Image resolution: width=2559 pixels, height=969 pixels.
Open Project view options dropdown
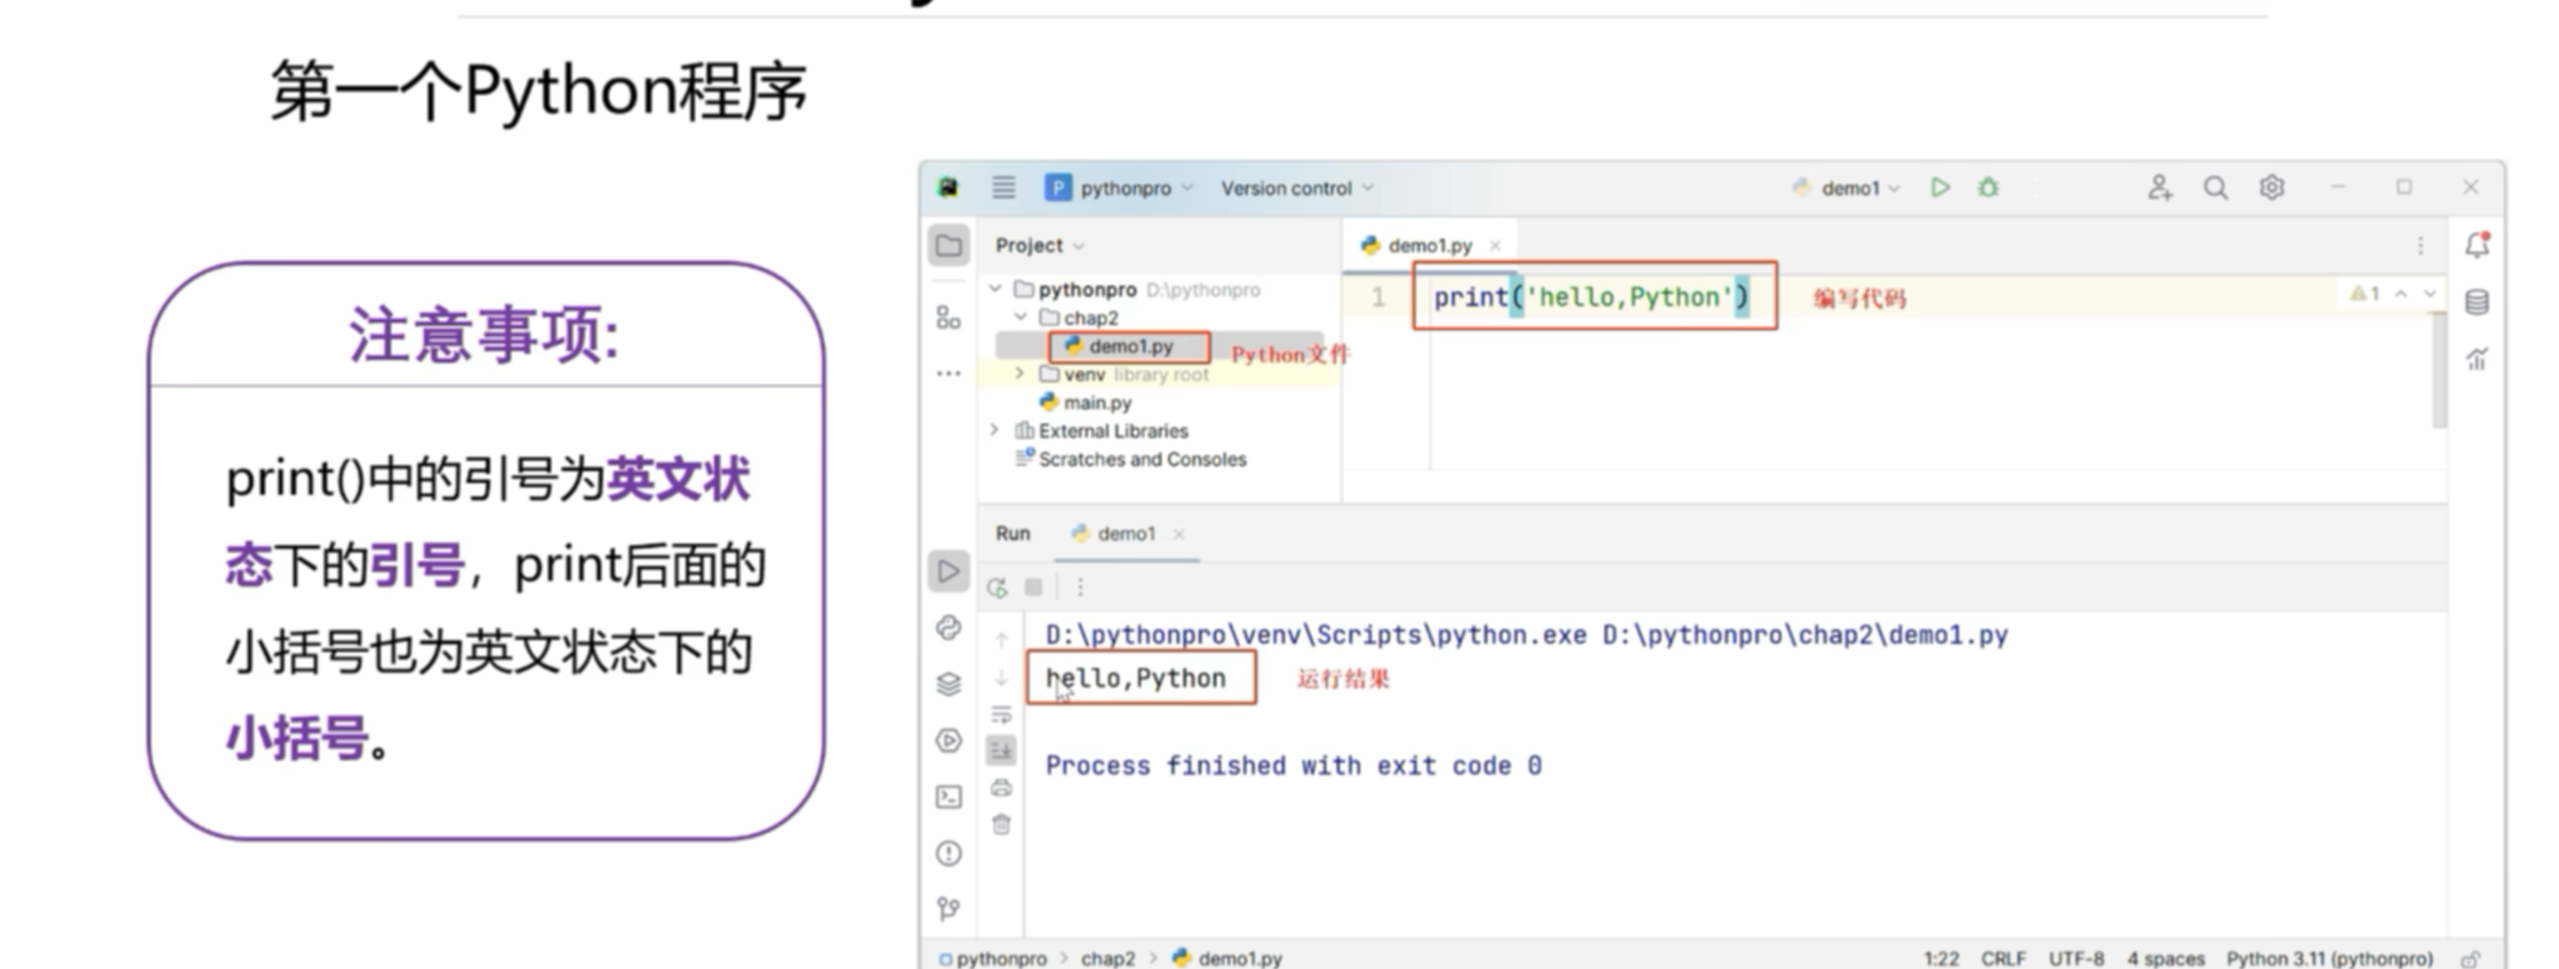(1039, 245)
